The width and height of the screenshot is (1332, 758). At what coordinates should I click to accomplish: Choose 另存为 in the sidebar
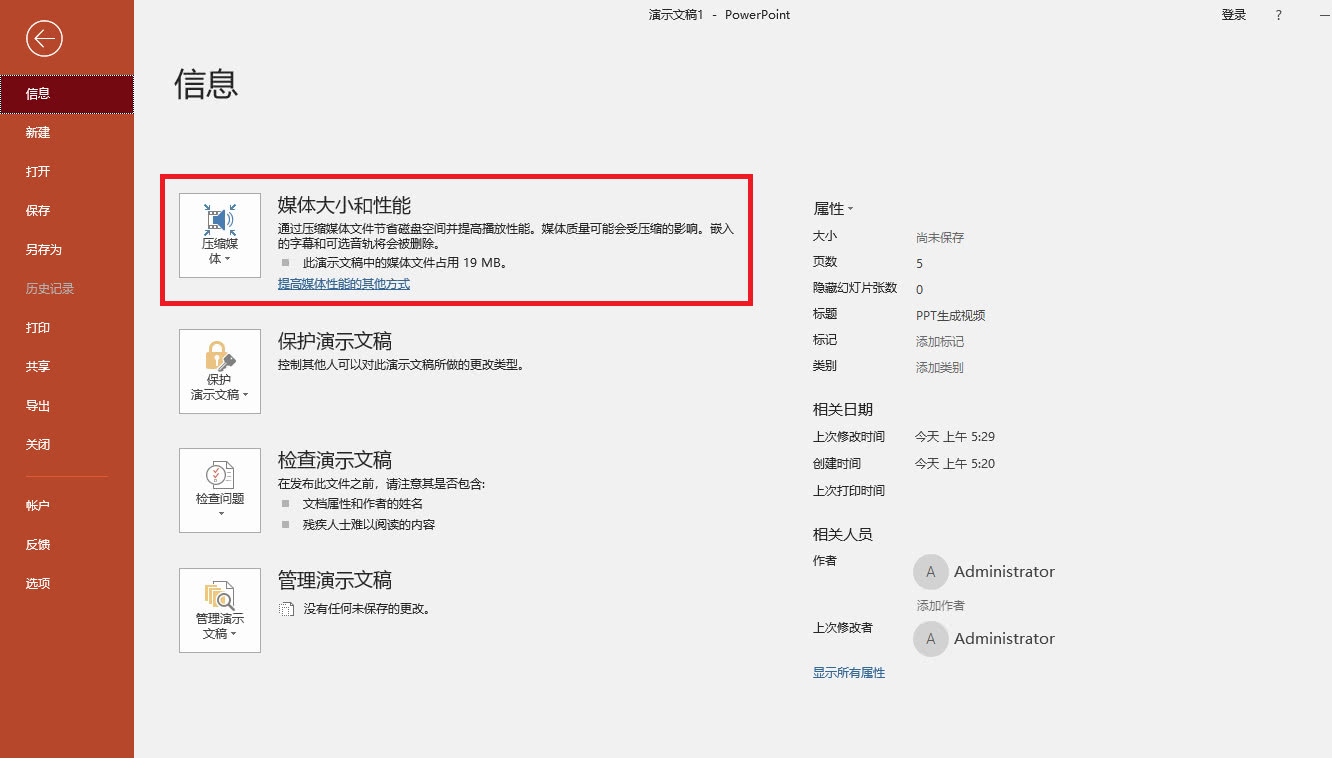click(67, 250)
